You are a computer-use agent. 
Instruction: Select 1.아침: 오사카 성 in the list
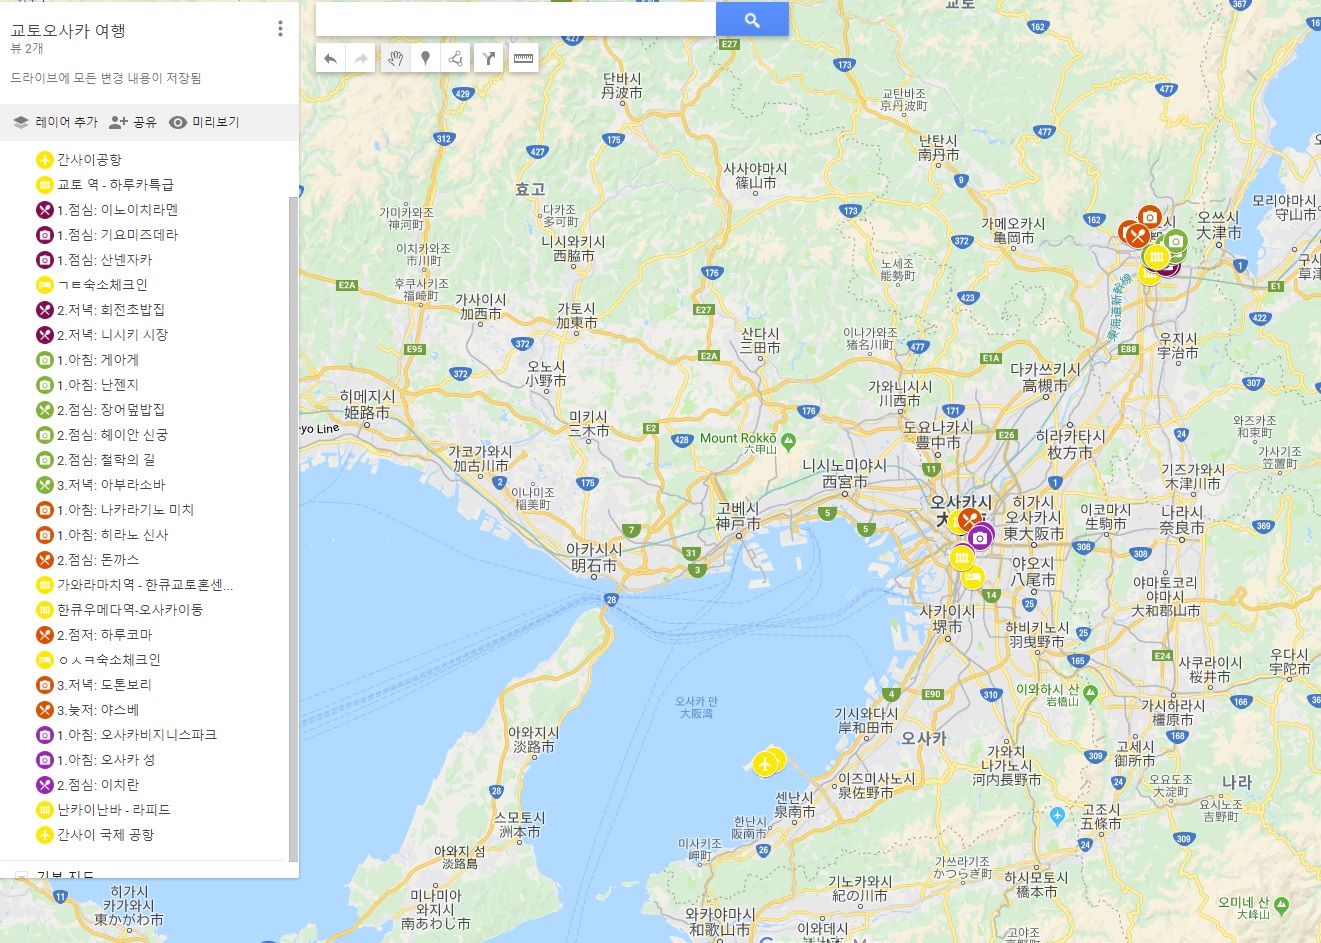click(105, 760)
